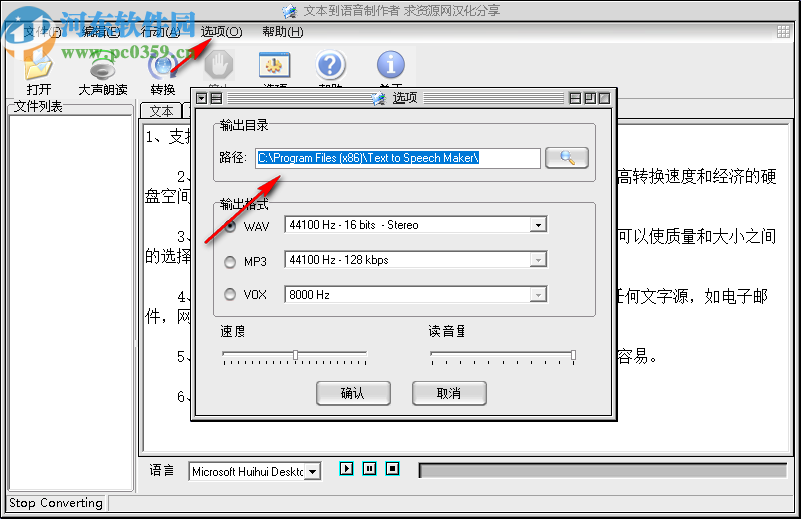Open the 编辑 menu
Image resolution: width=801 pixels, height=519 pixels.
point(101,32)
